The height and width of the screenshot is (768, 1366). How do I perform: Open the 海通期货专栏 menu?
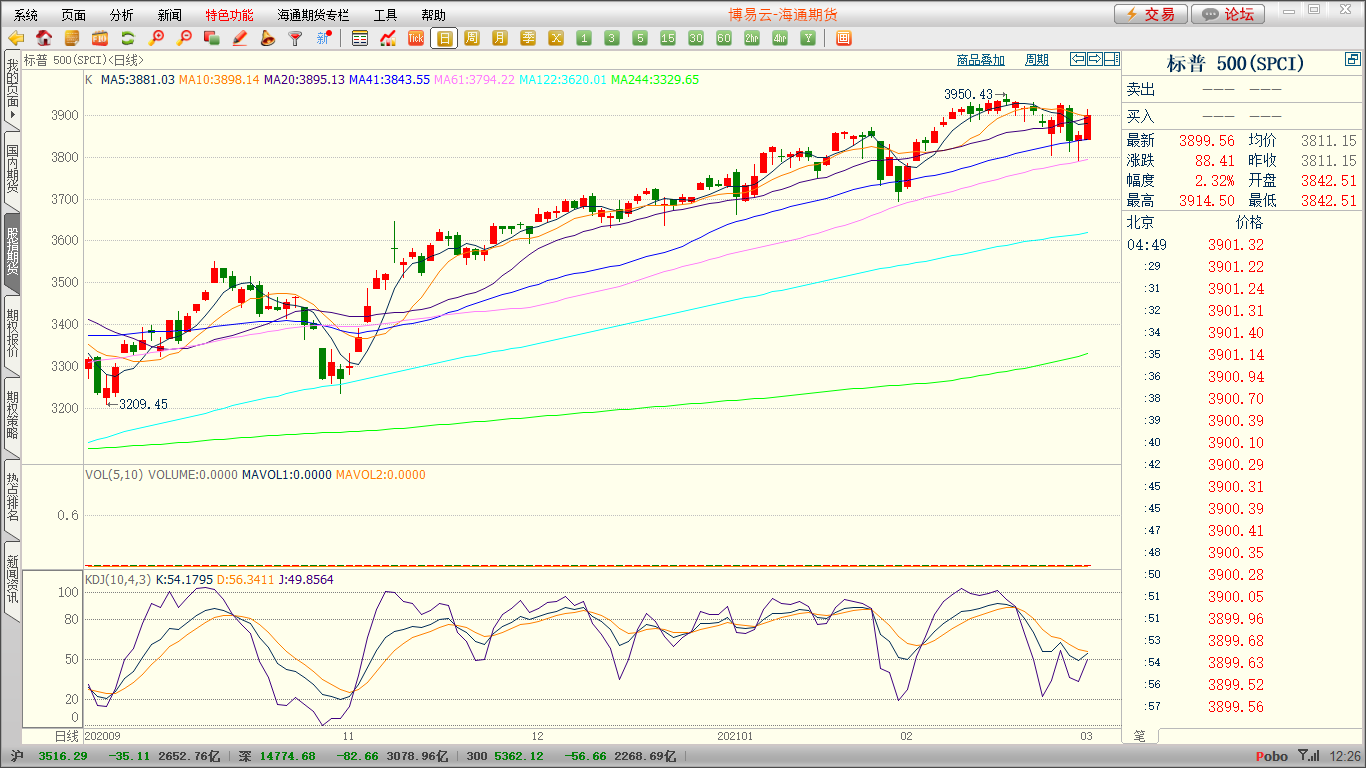click(314, 15)
